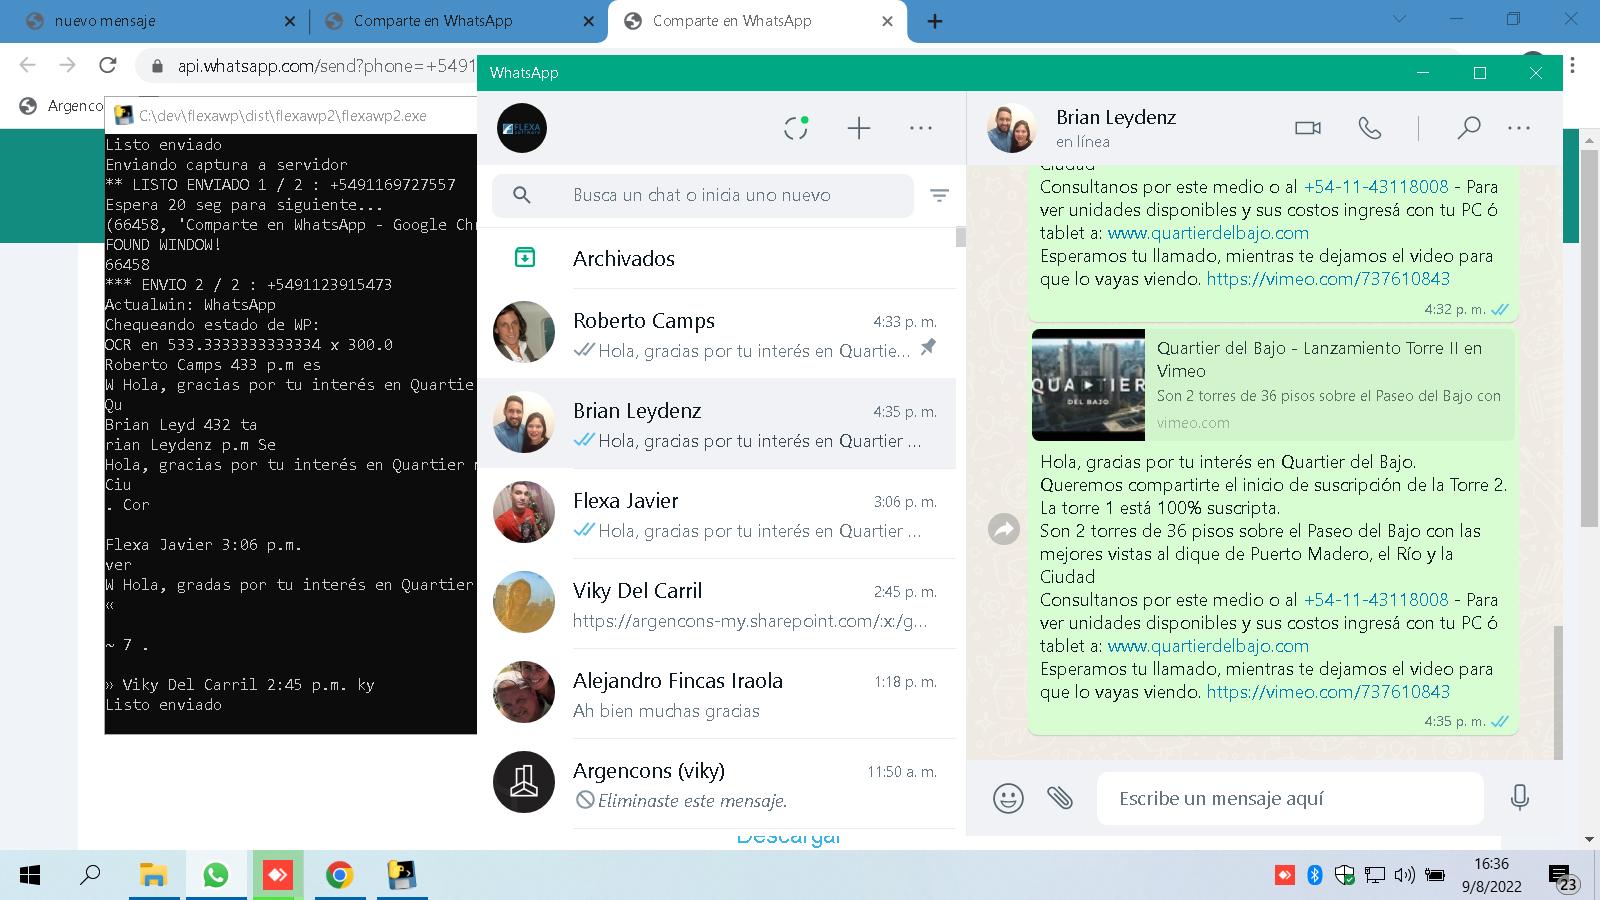Open conversation more options menu
Image resolution: width=1600 pixels, height=900 pixels.
click(x=1519, y=128)
